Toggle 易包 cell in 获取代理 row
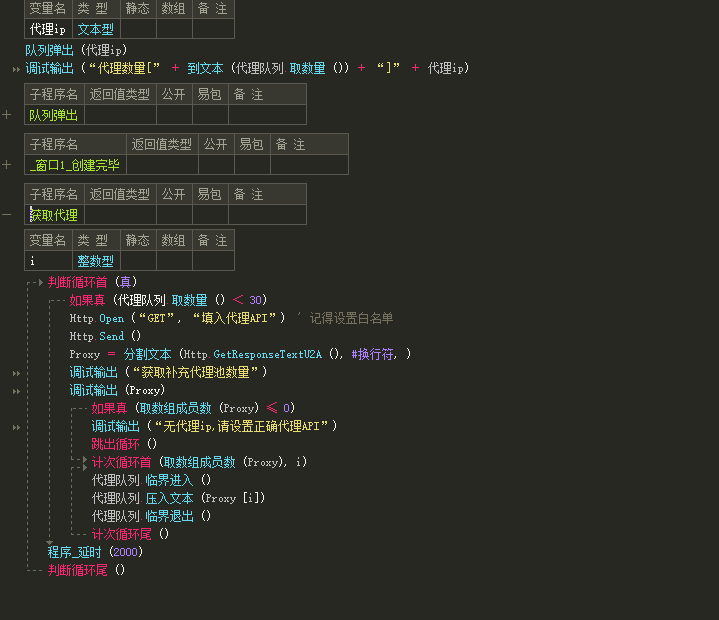Screen dimensions: 719x620 tap(210, 215)
